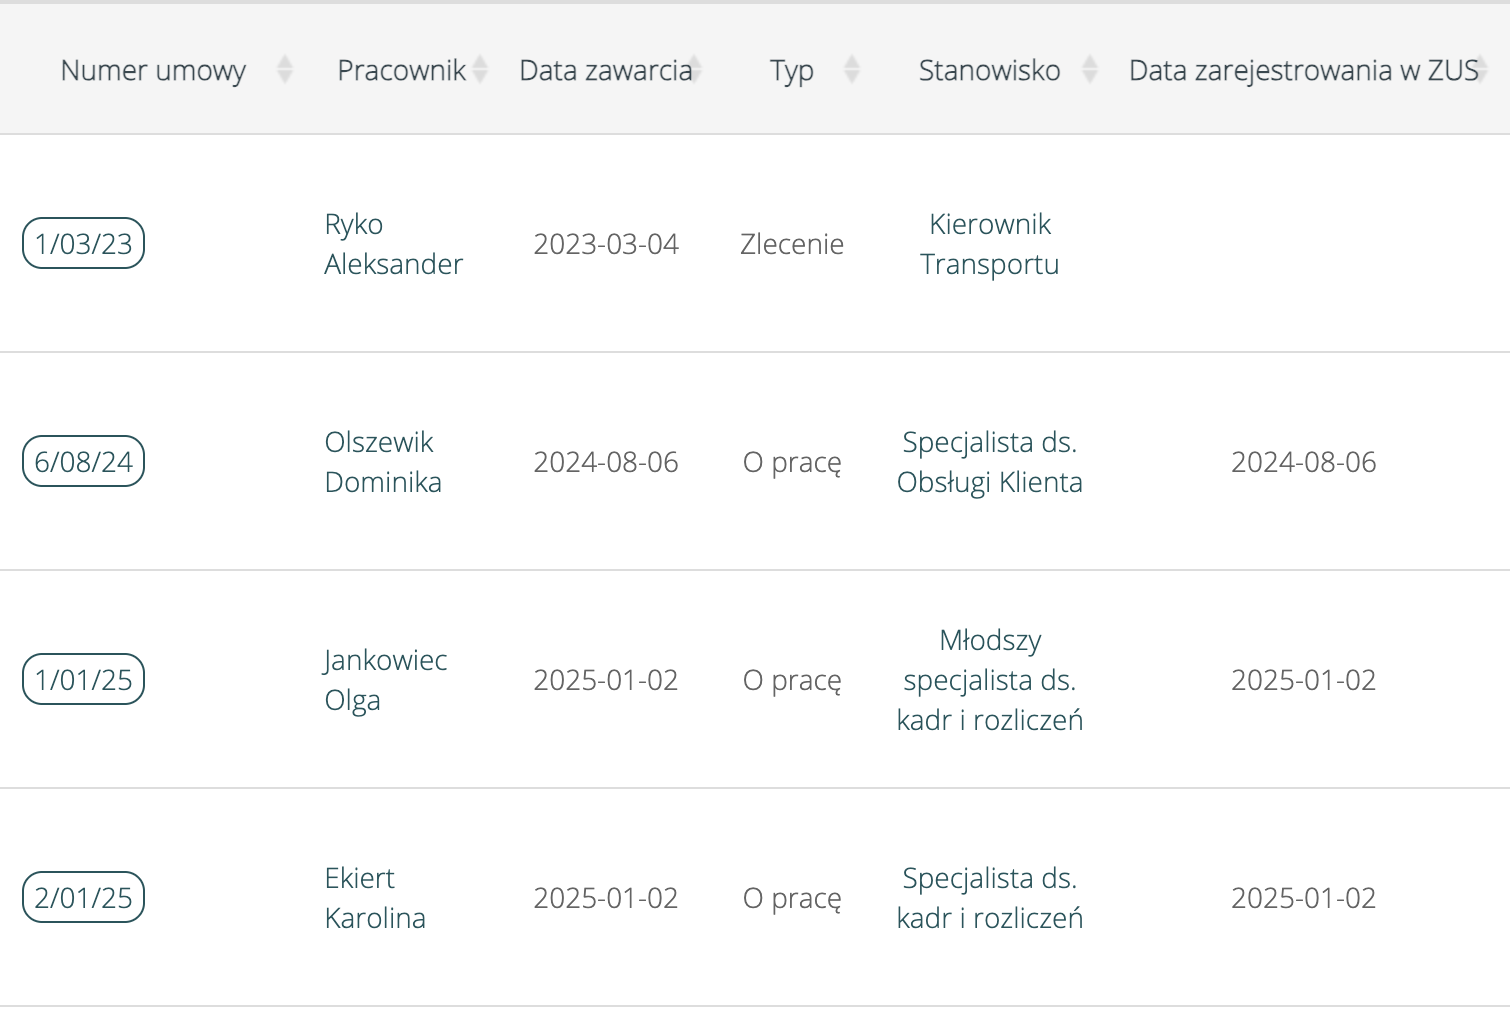Image resolution: width=1510 pixels, height=1009 pixels.
Task: Click the Zlecenie type cell
Action: 792,243
